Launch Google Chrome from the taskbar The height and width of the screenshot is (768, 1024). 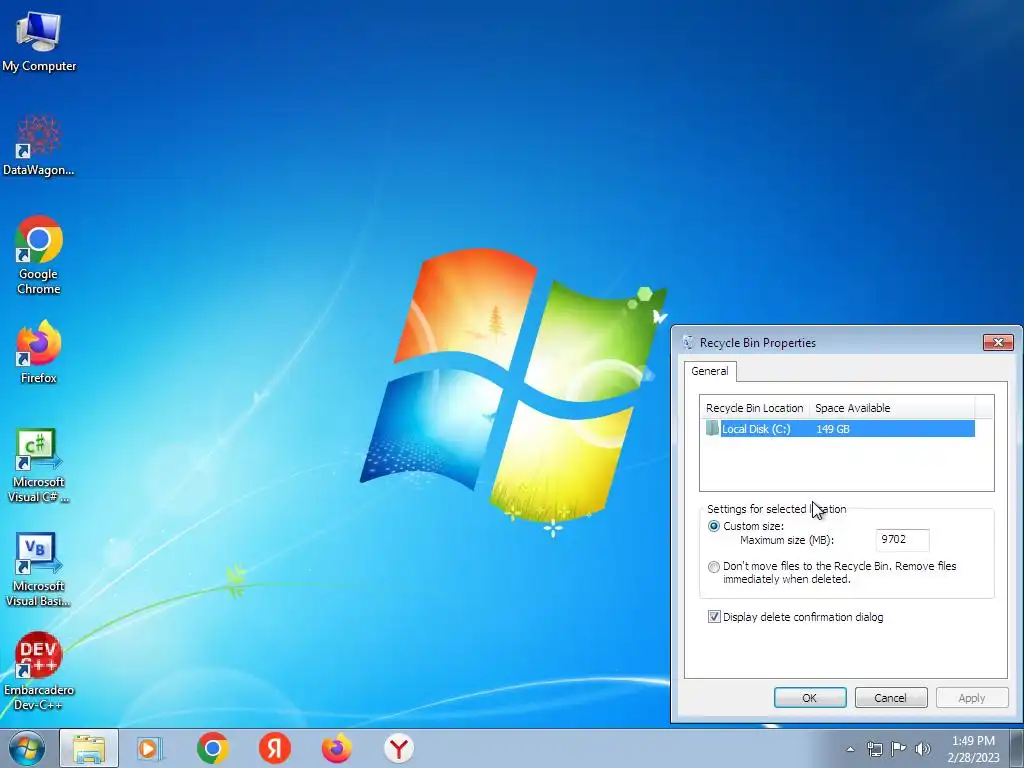(x=212, y=748)
